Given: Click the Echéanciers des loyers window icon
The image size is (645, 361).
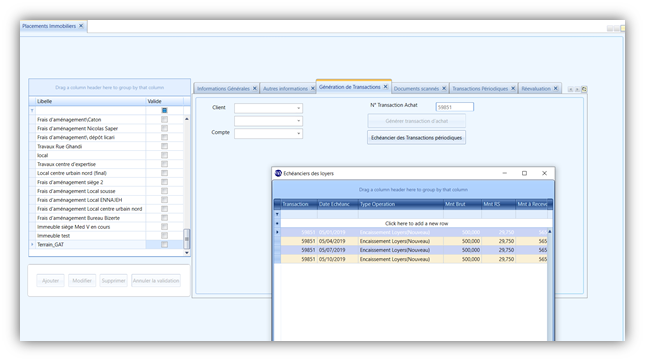Looking at the screenshot, I should click(x=278, y=173).
